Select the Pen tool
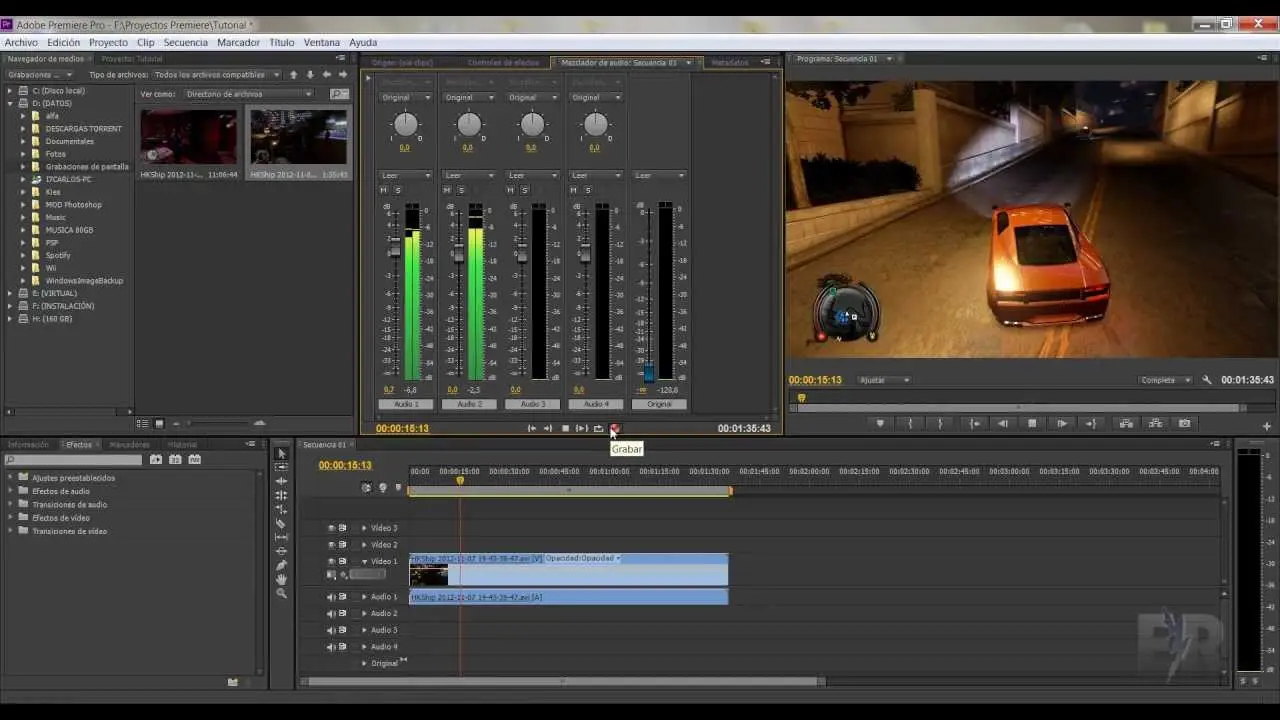This screenshot has width=1280, height=720. click(x=281, y=565)
